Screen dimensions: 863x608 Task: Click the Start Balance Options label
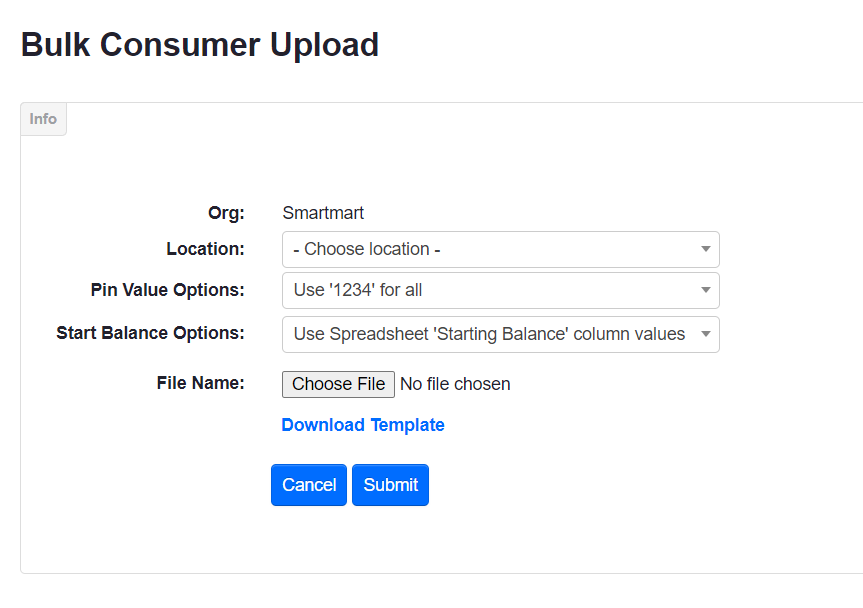pyautogui.click(x=150, y=333)
